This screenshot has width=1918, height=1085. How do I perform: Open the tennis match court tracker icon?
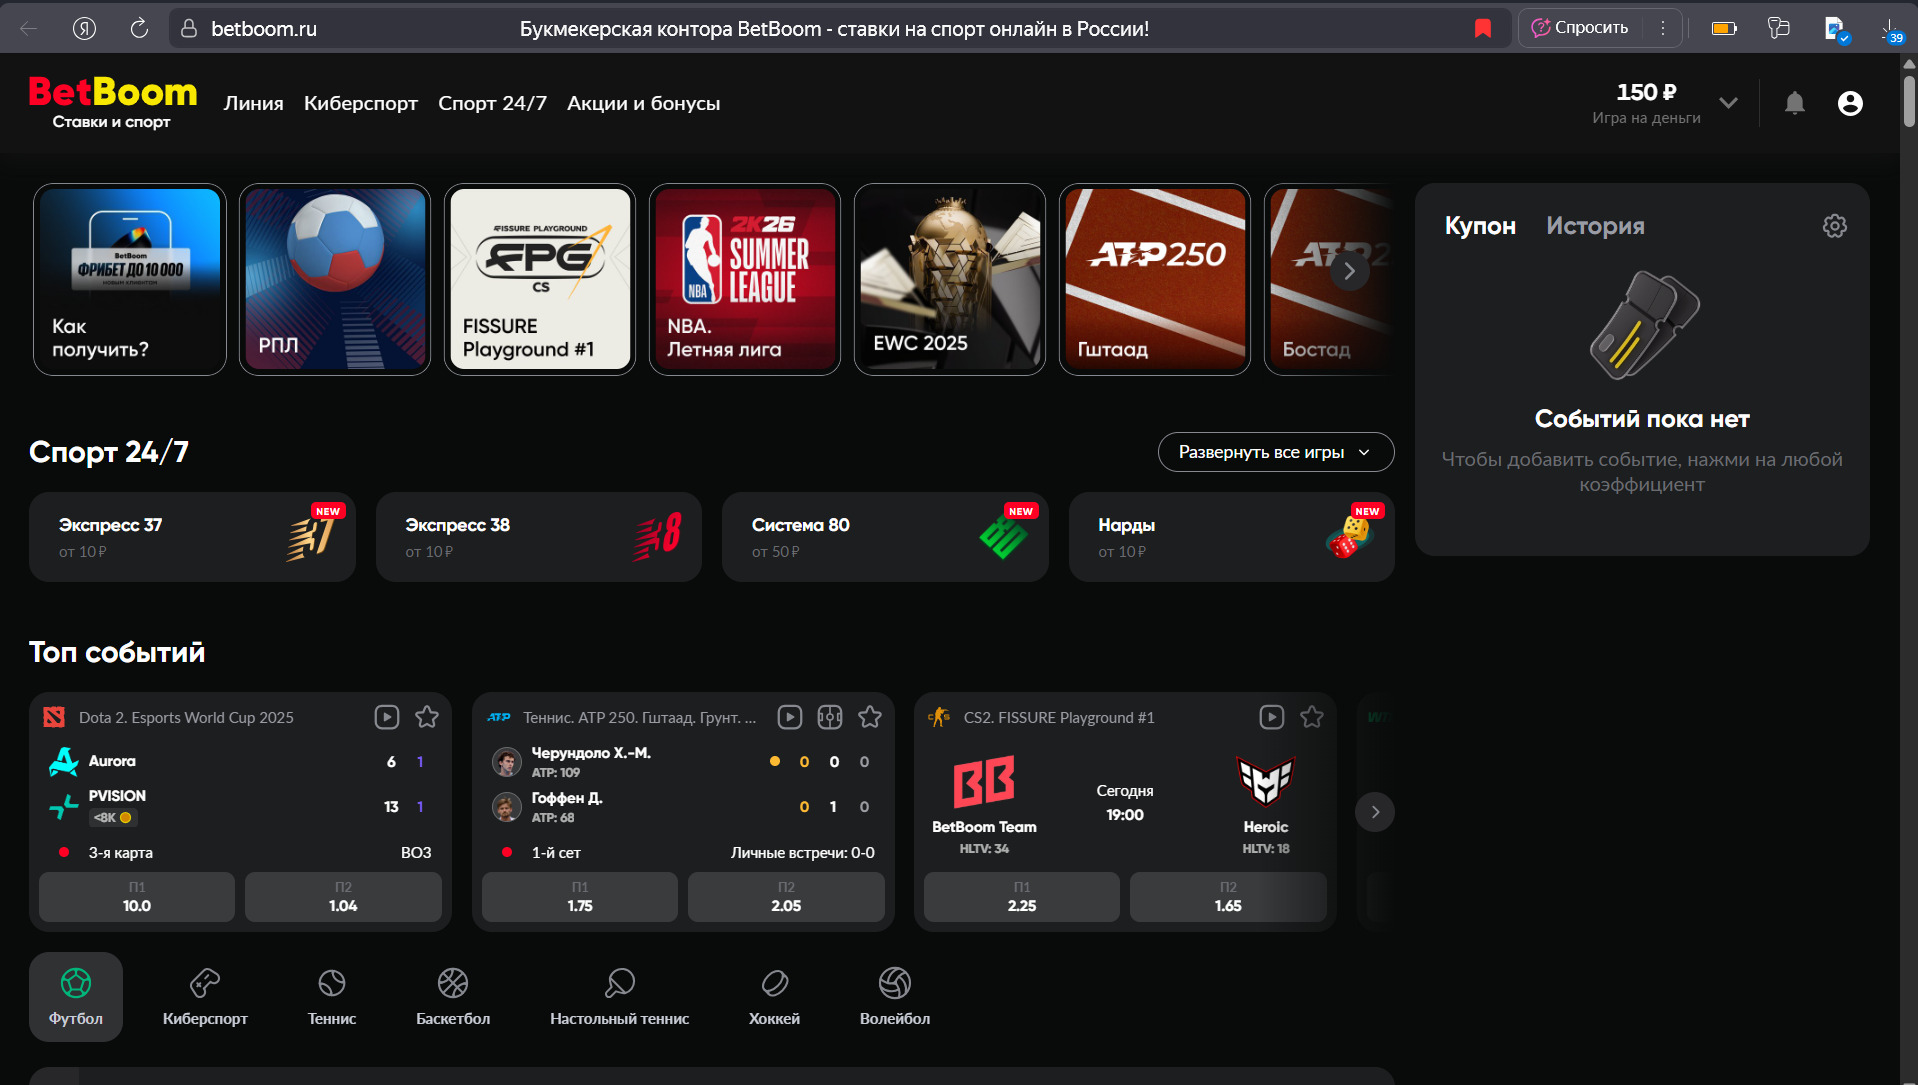830,717
